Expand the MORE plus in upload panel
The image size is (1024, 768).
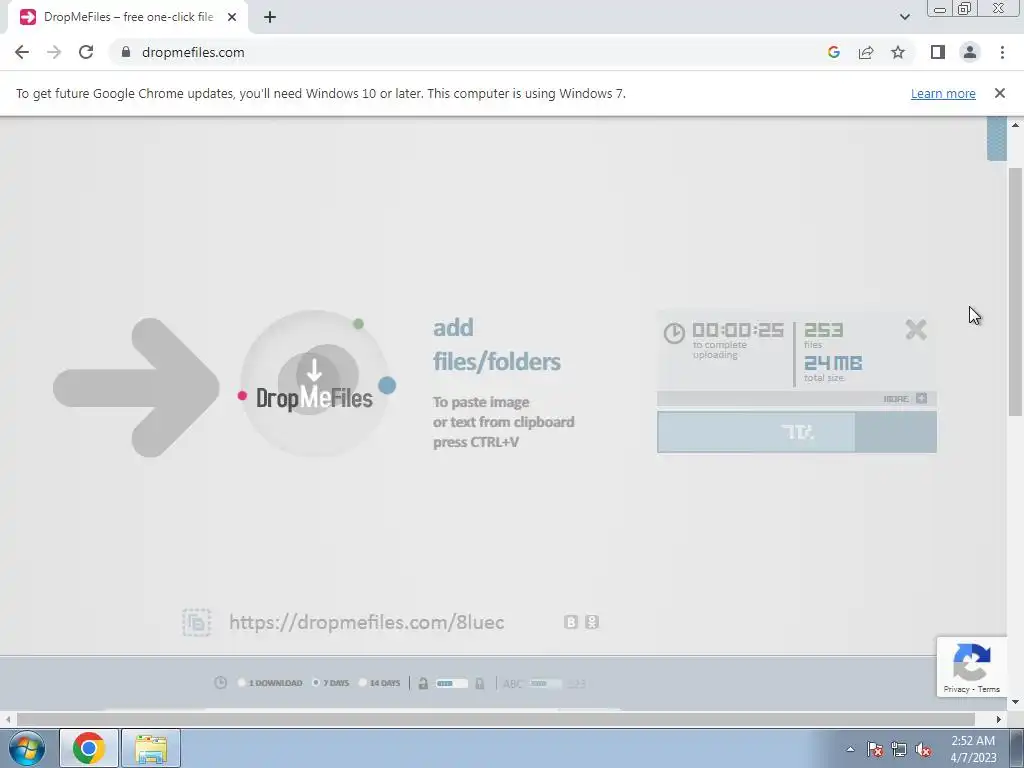coord(921,398)
